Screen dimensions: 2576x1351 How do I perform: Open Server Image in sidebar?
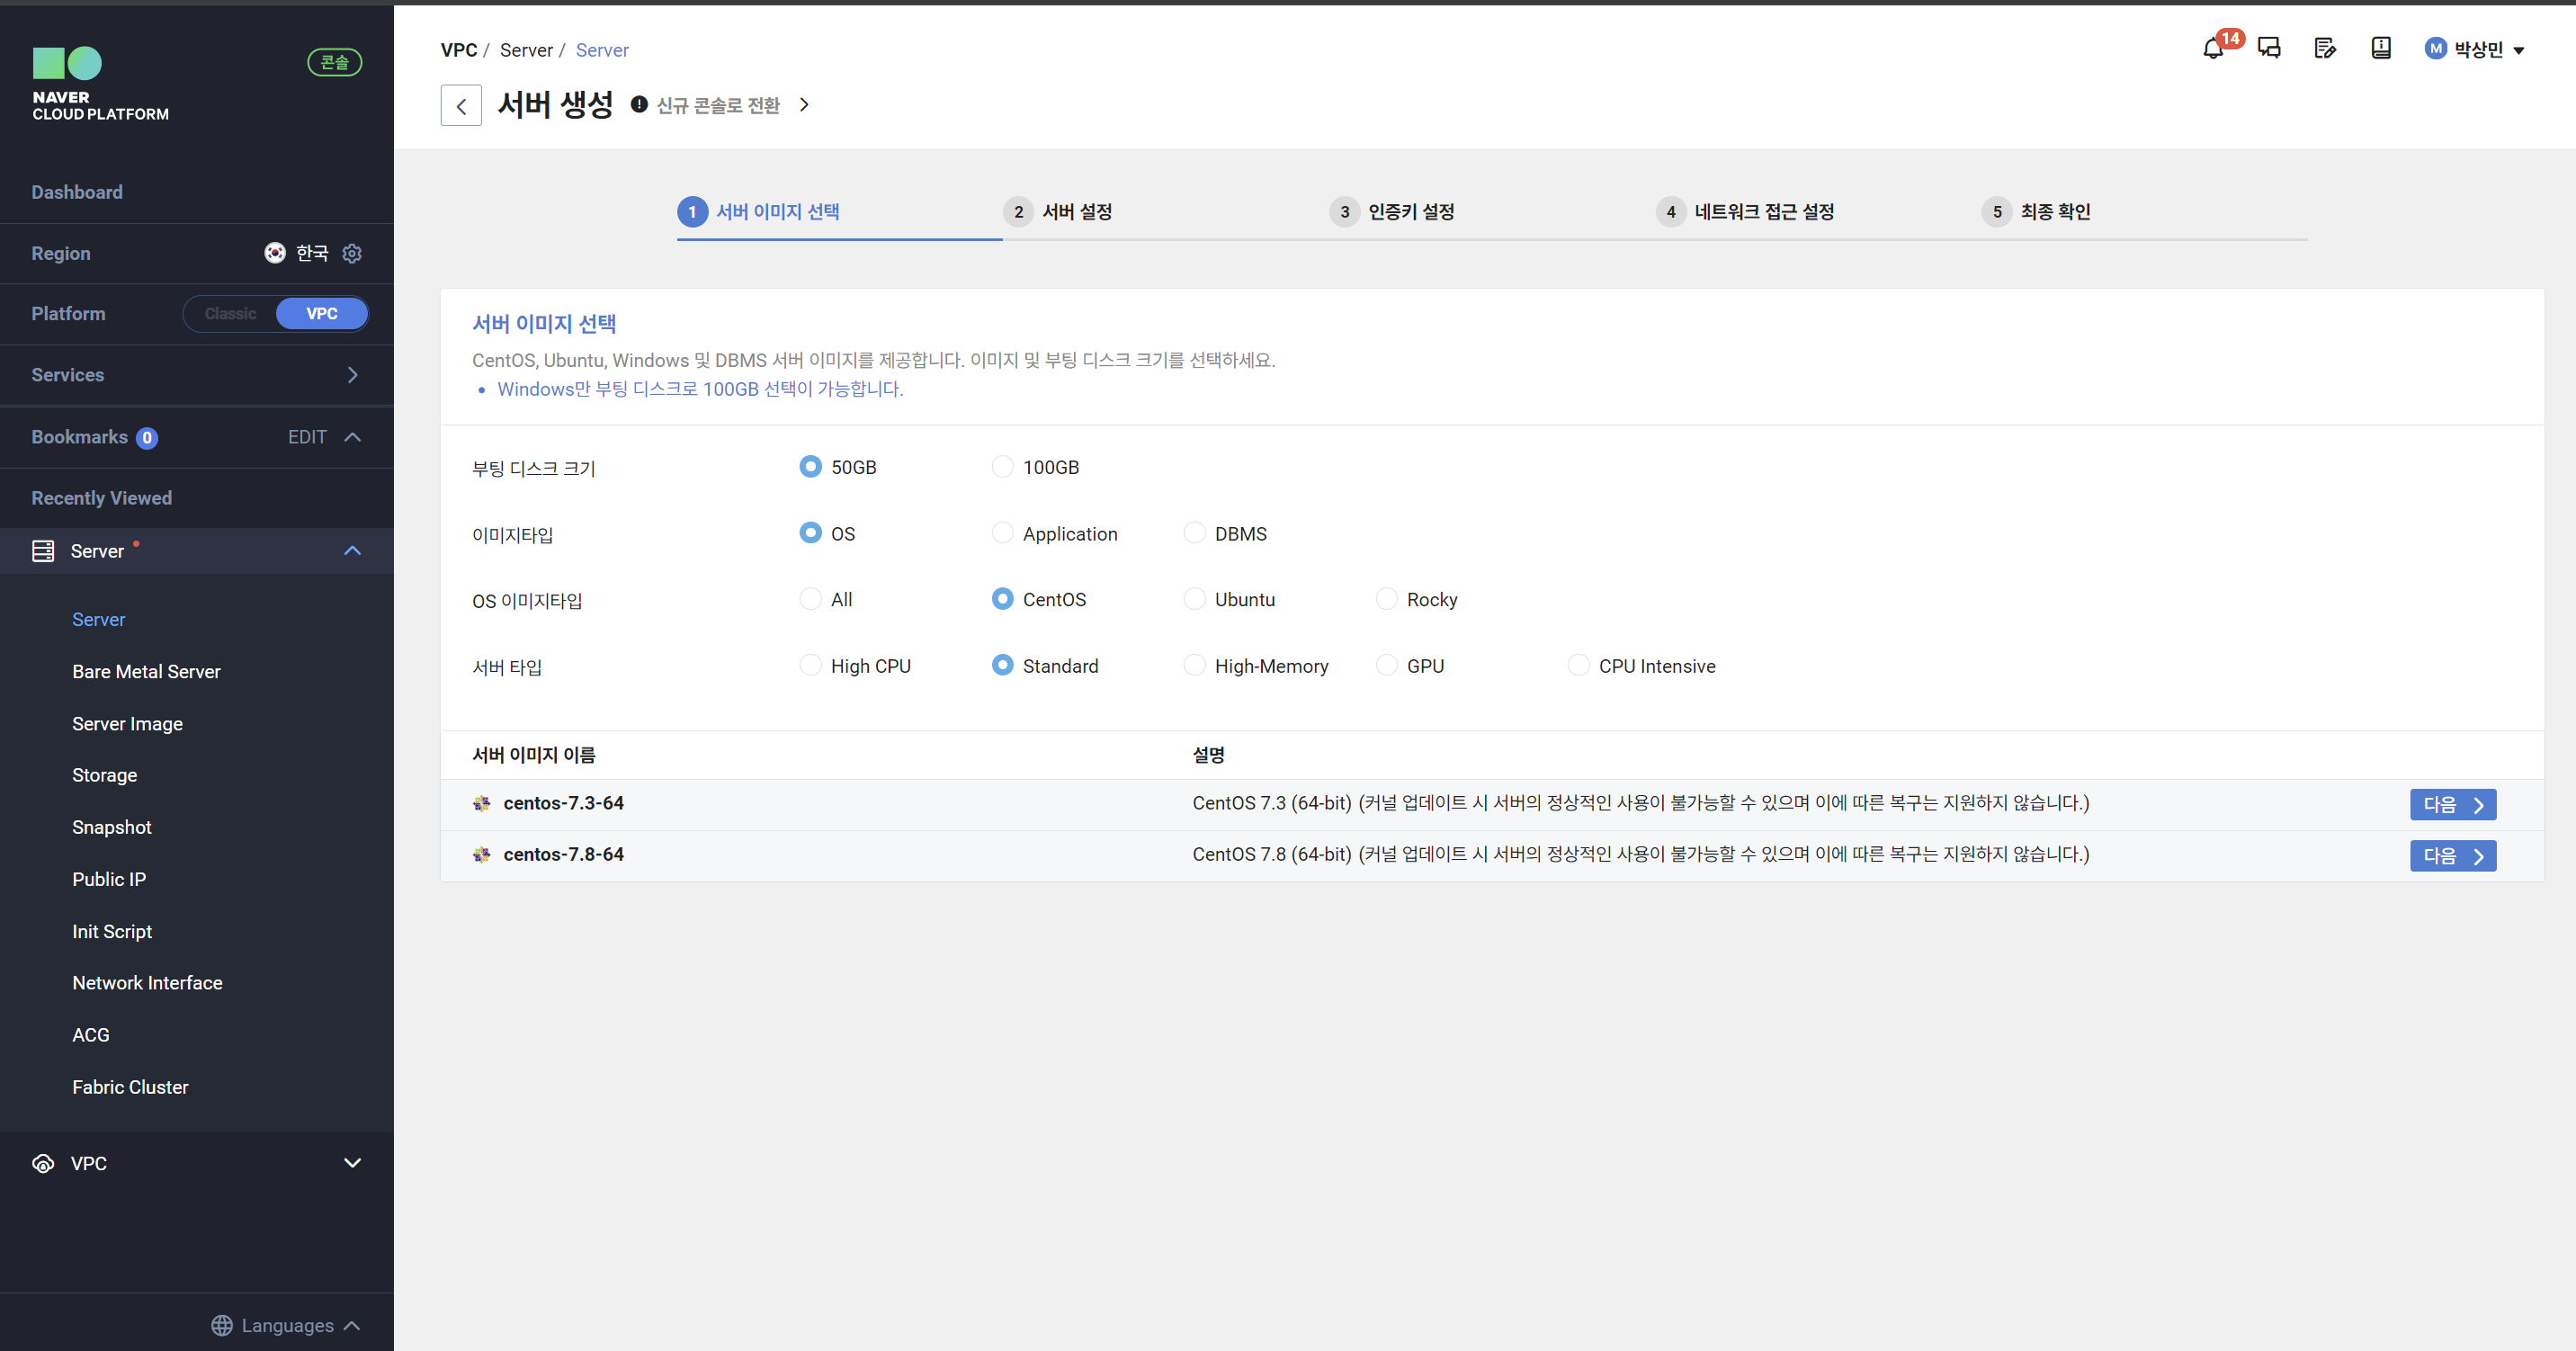[127, 723]
